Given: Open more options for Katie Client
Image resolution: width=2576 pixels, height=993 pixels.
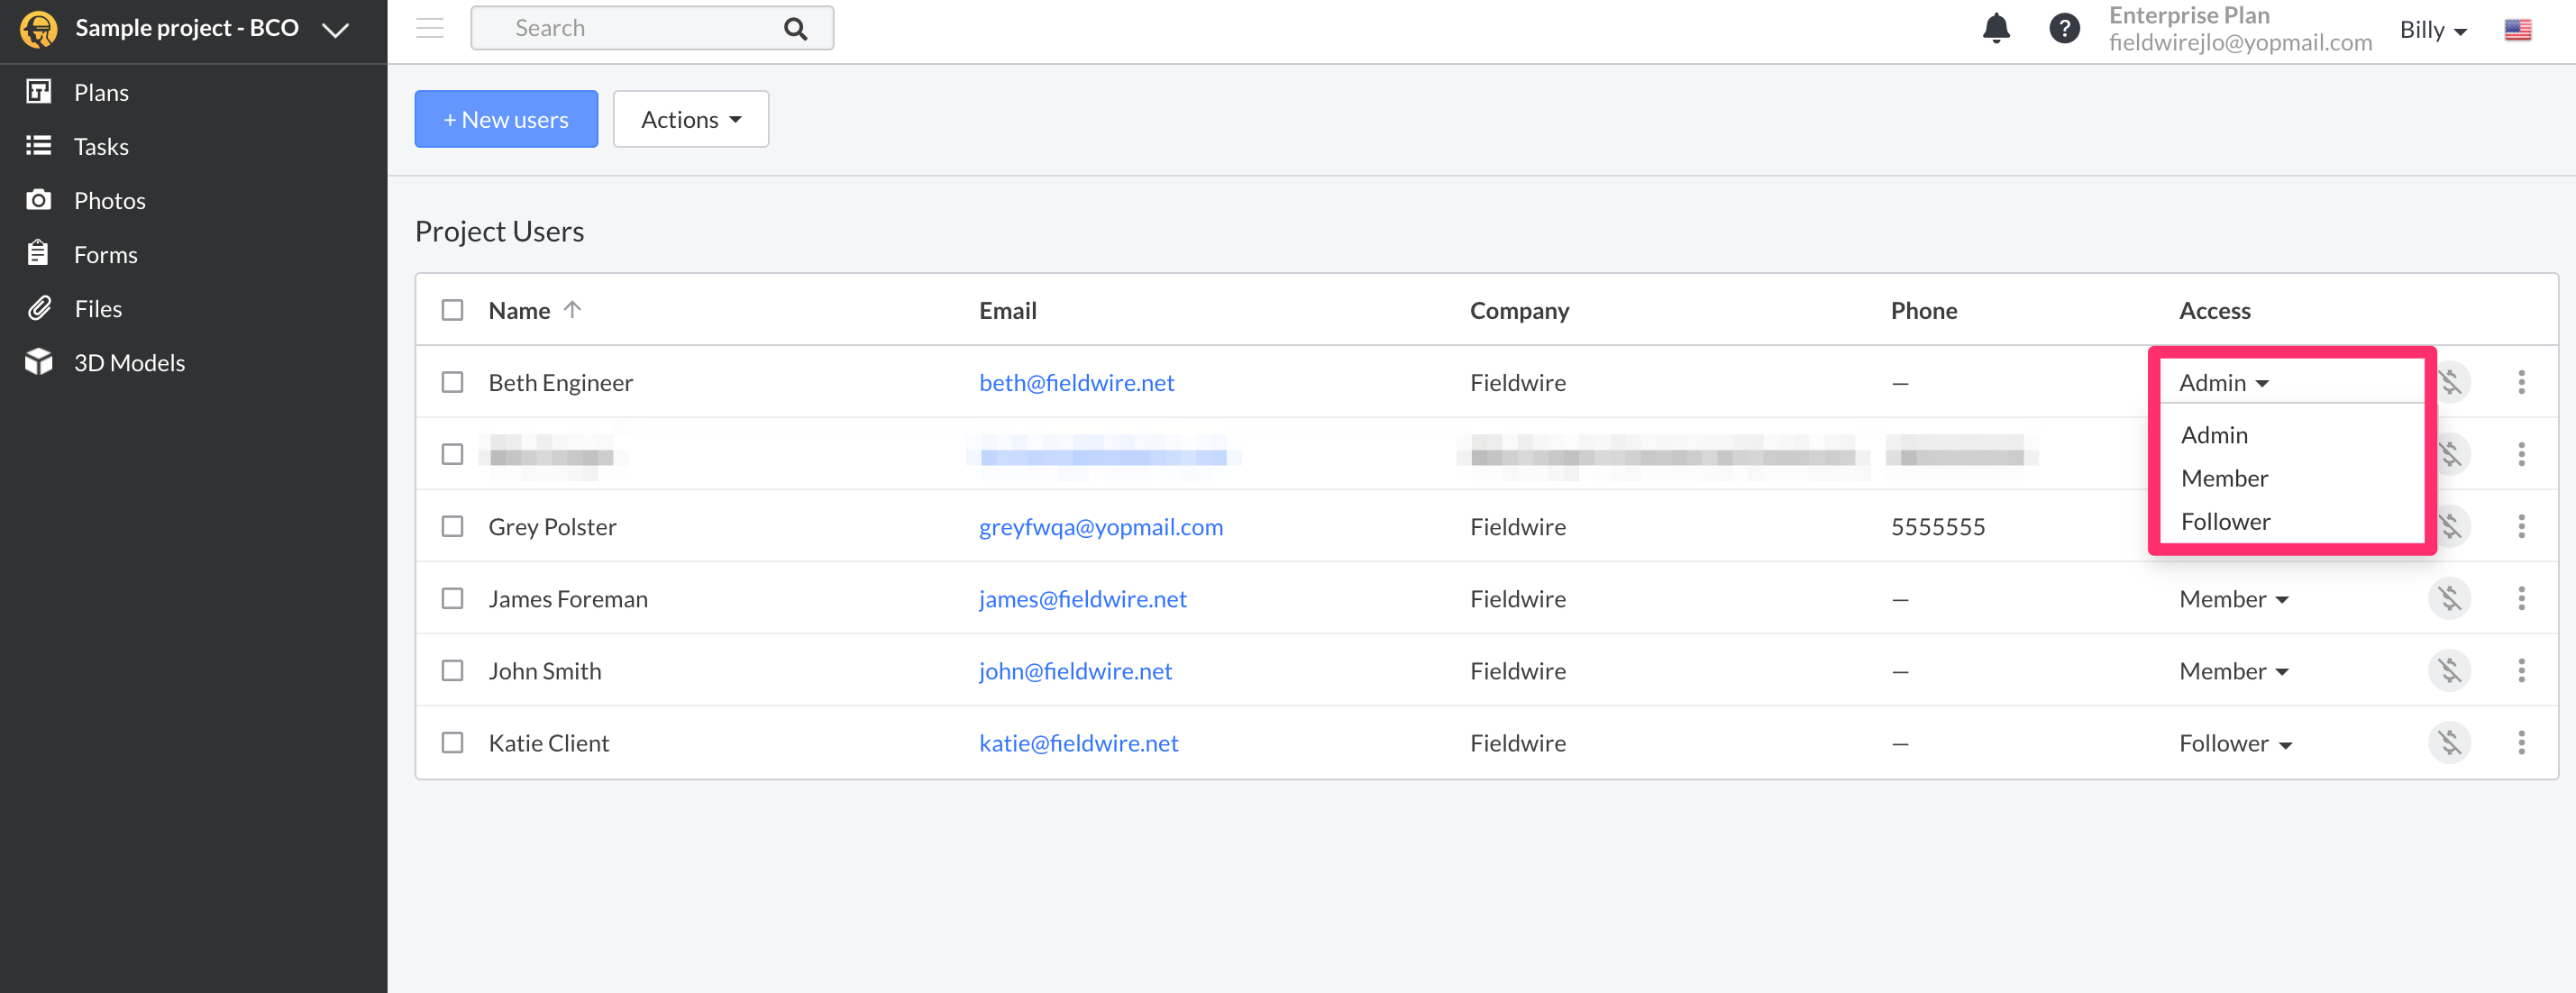Looking at the screenshot, I should coord(2520,742).
